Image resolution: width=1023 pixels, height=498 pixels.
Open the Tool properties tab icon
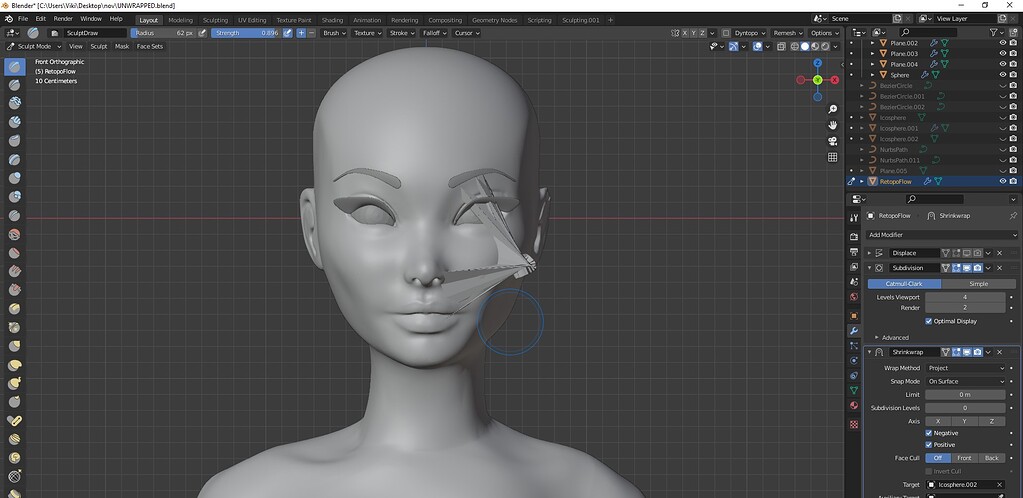click(854, 218)
